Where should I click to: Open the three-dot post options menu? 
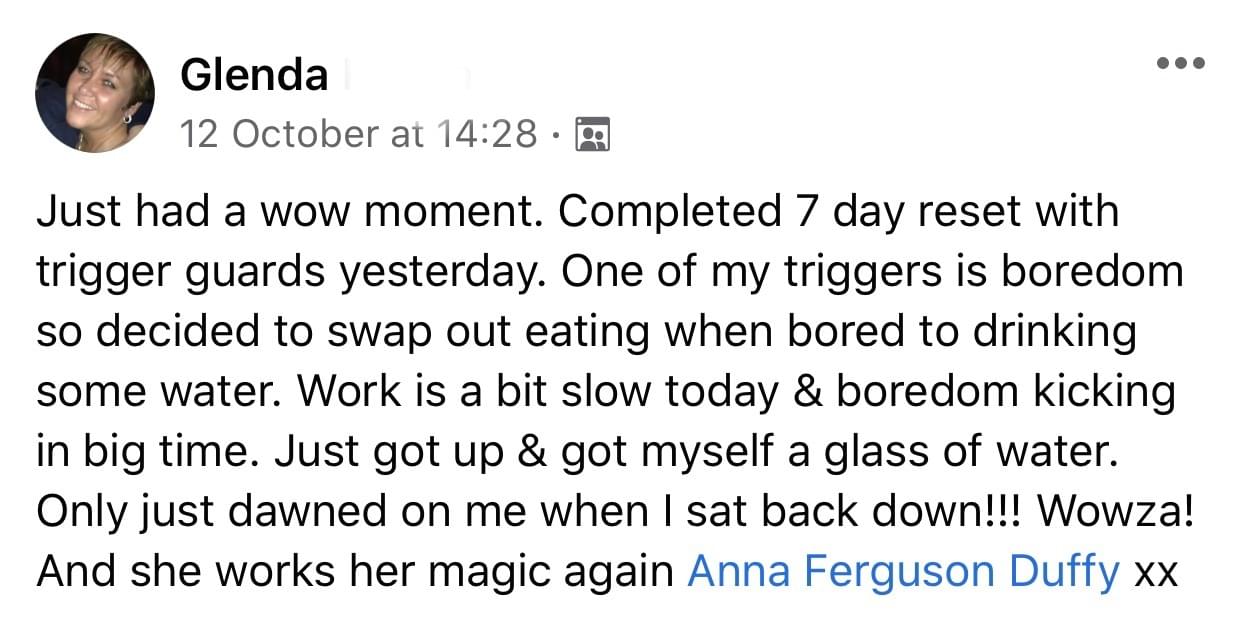coord(1181,63)
